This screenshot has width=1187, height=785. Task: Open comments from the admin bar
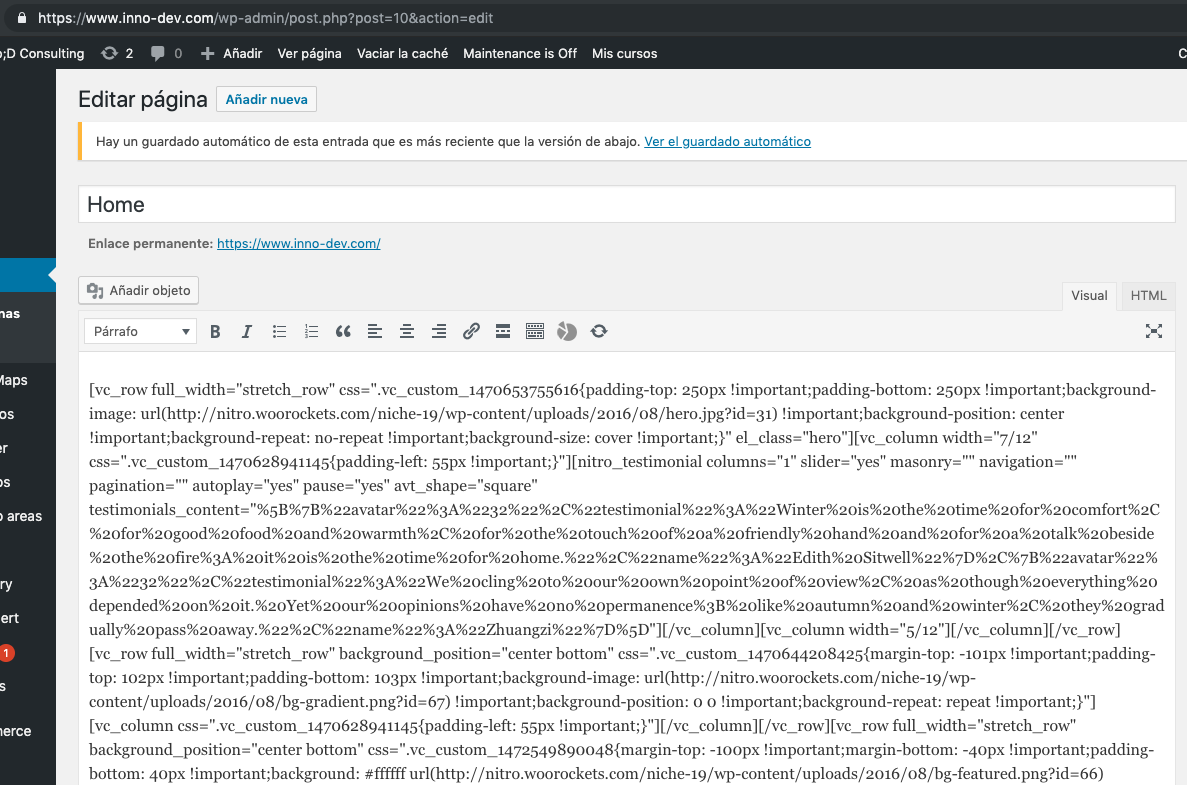[x=167, y=53]
